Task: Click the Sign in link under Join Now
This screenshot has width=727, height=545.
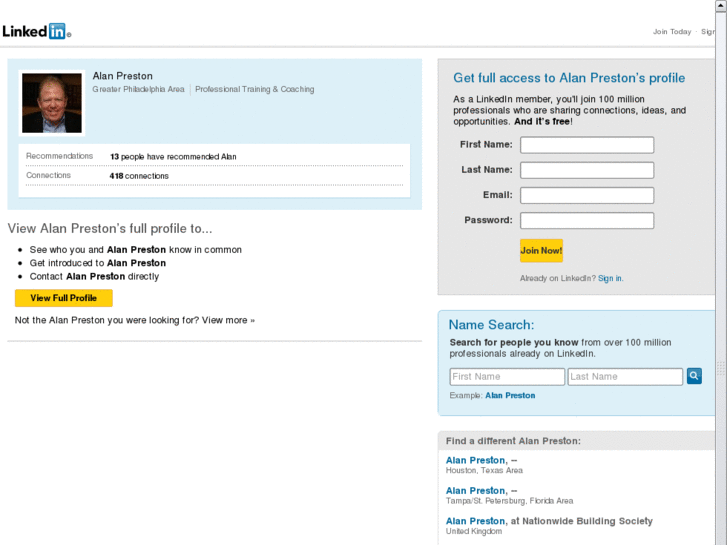Action: tap(610, 278)
